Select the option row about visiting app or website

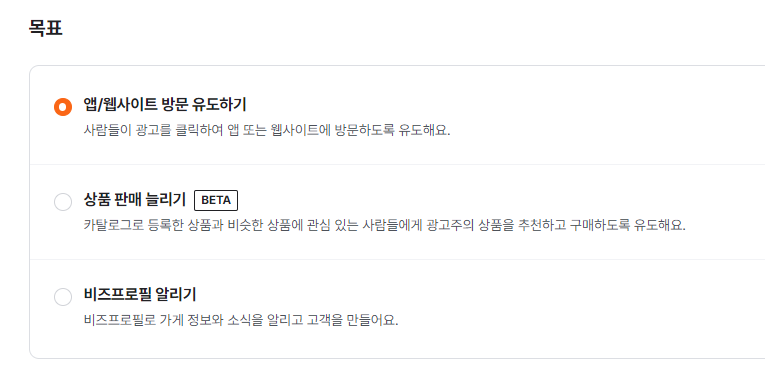(x=397, y=116)
